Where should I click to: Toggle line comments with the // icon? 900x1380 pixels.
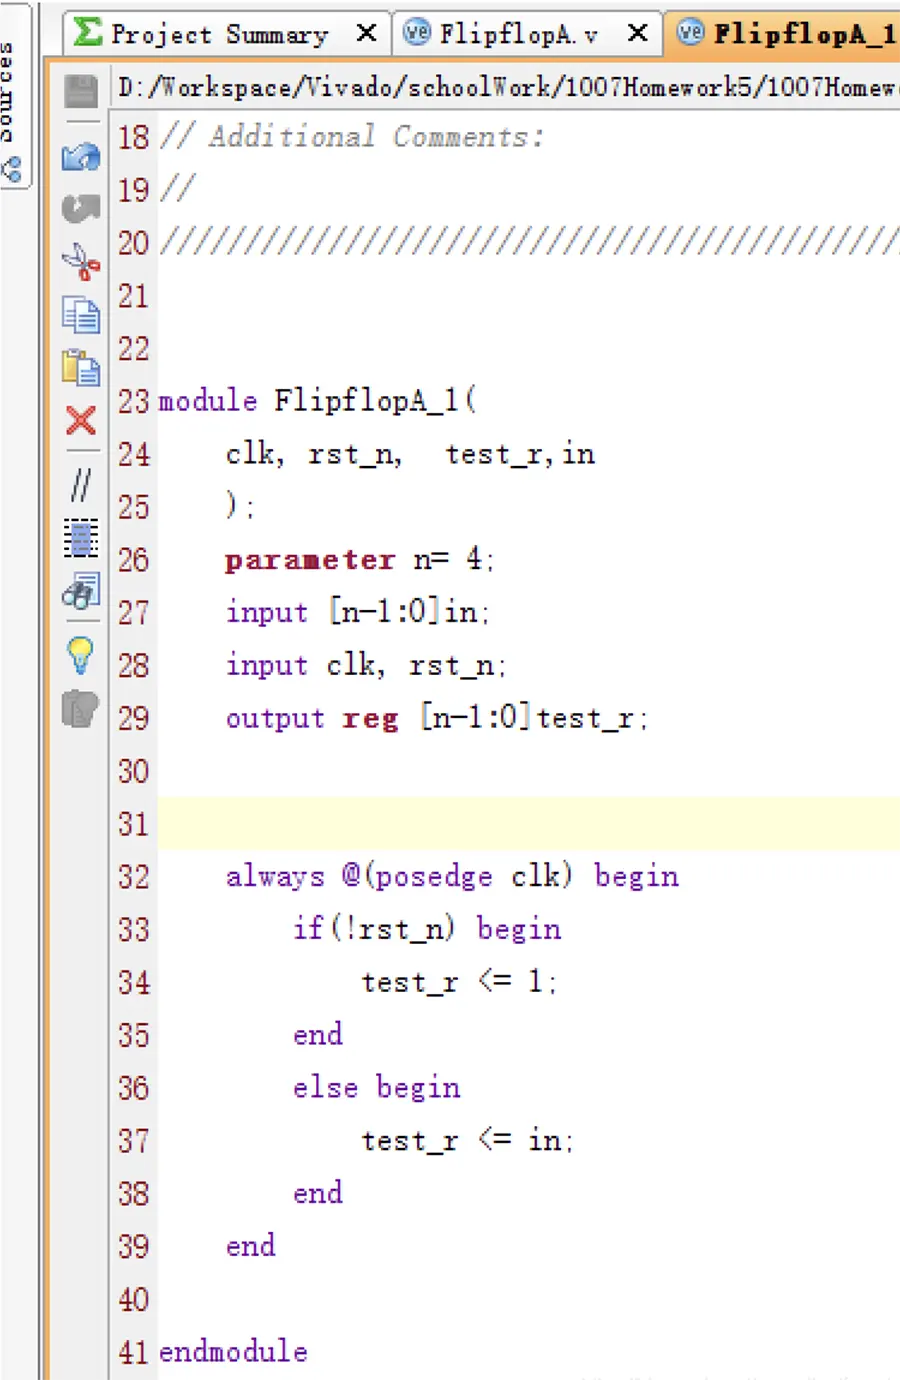(x=81, y=485)
